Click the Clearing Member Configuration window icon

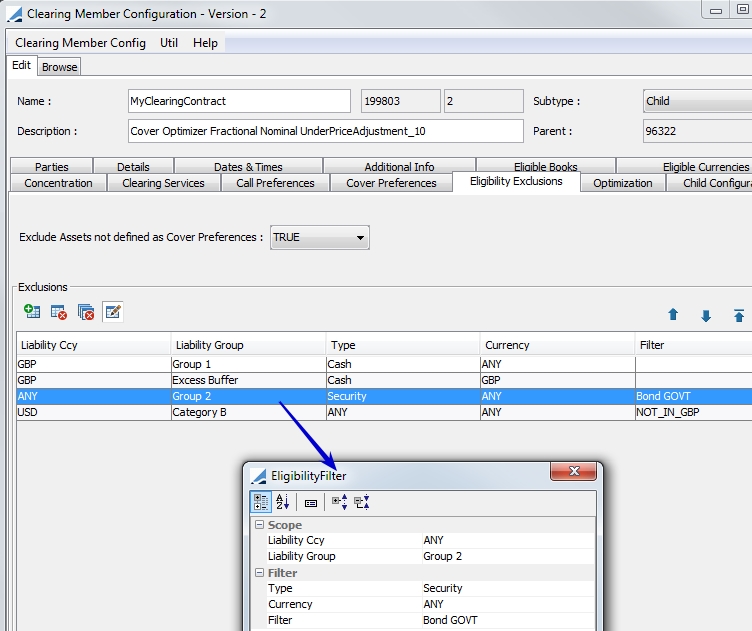coord(14,14)
